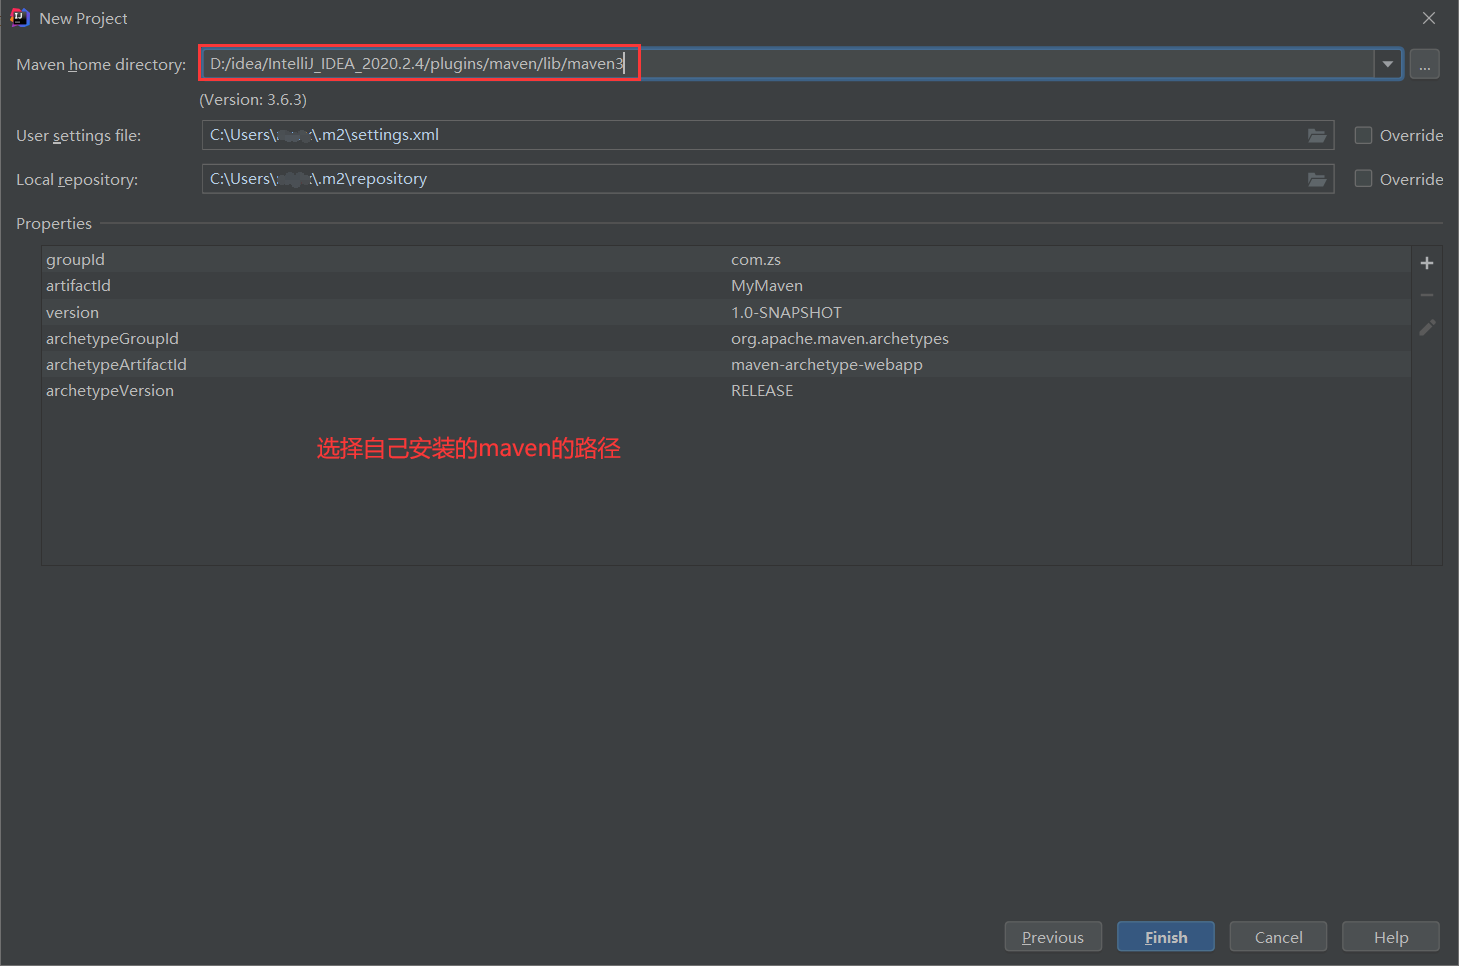Add a new property with the plus icon

pos(1427,263)
